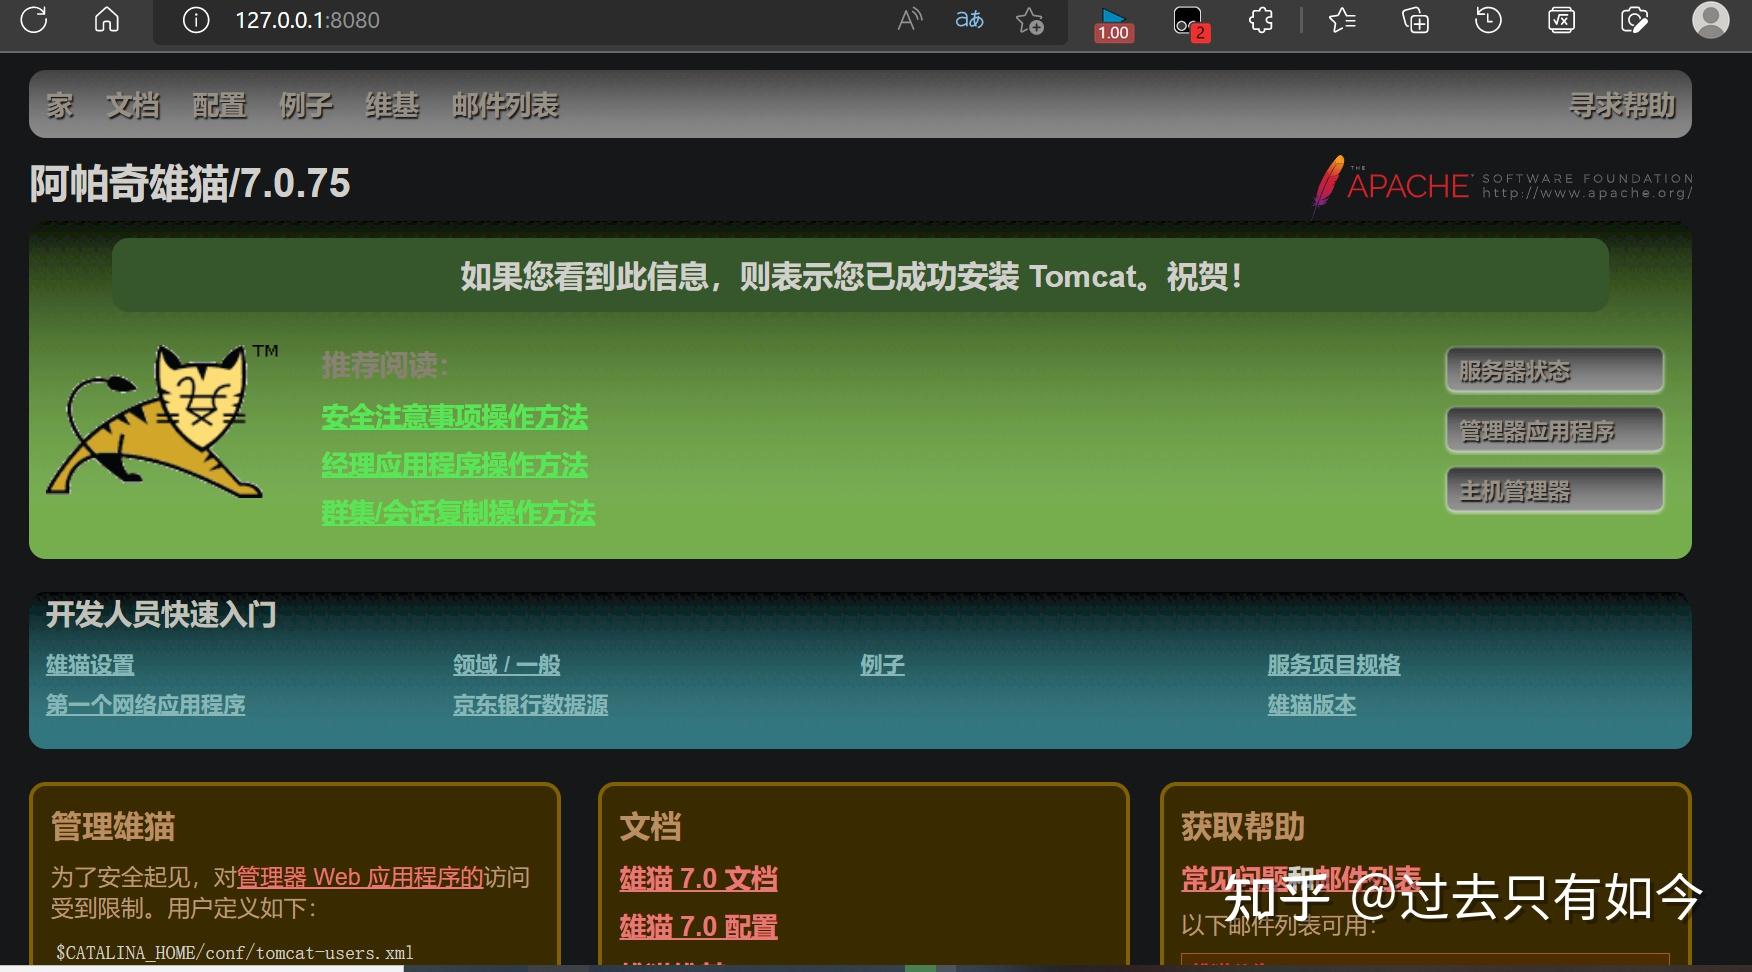Click the 管理器应用程序 button
1752x972 pixels.
click(x=1555, y=431)
